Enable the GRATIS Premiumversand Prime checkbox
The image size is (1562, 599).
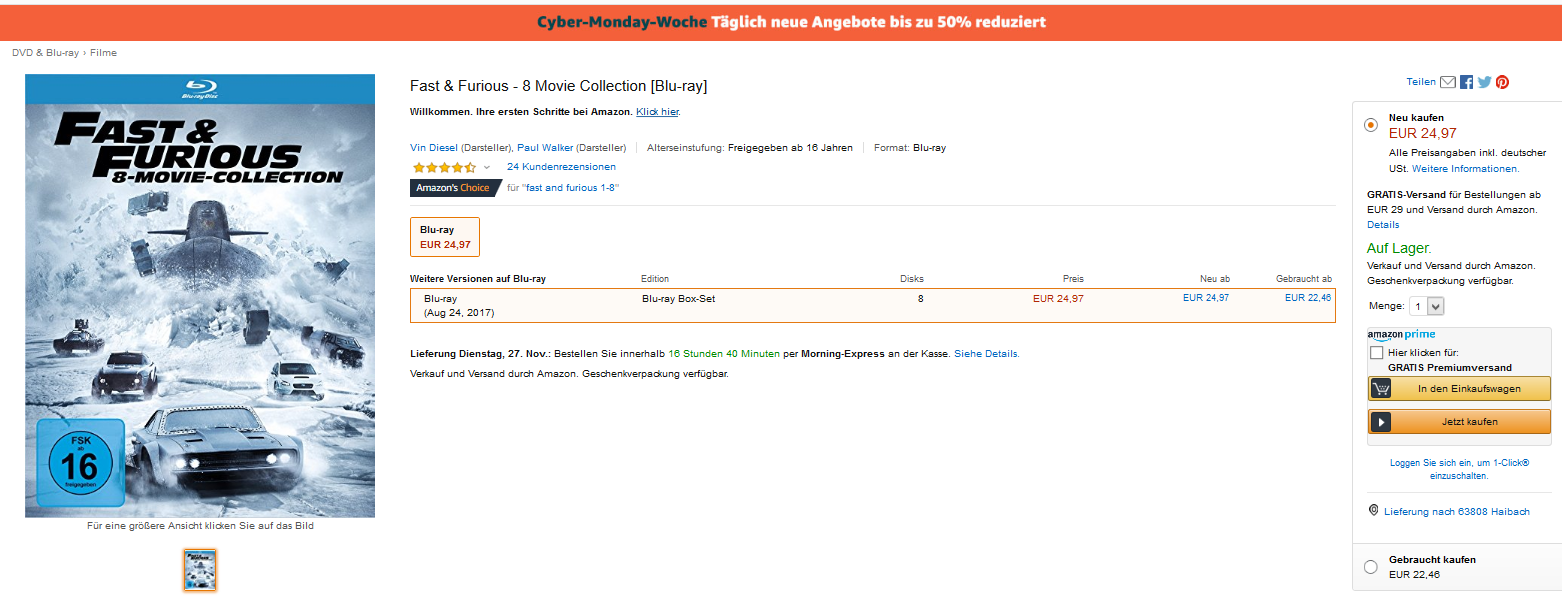(1376, 353)
